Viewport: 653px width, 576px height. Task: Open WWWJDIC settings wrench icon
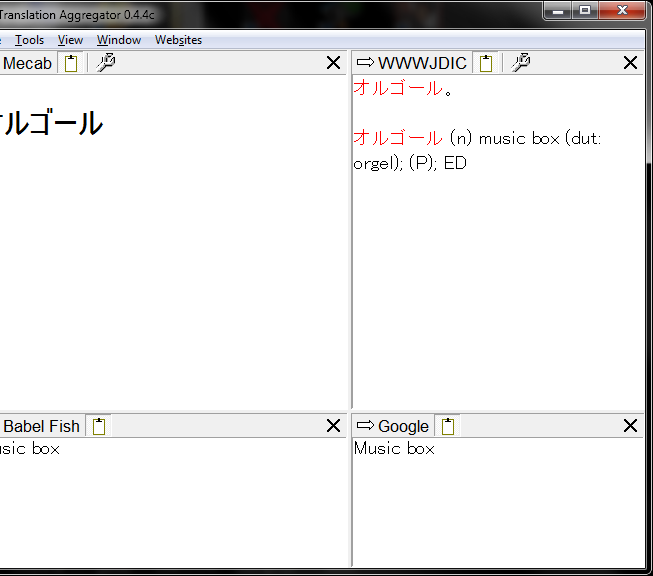click(520, 63)
